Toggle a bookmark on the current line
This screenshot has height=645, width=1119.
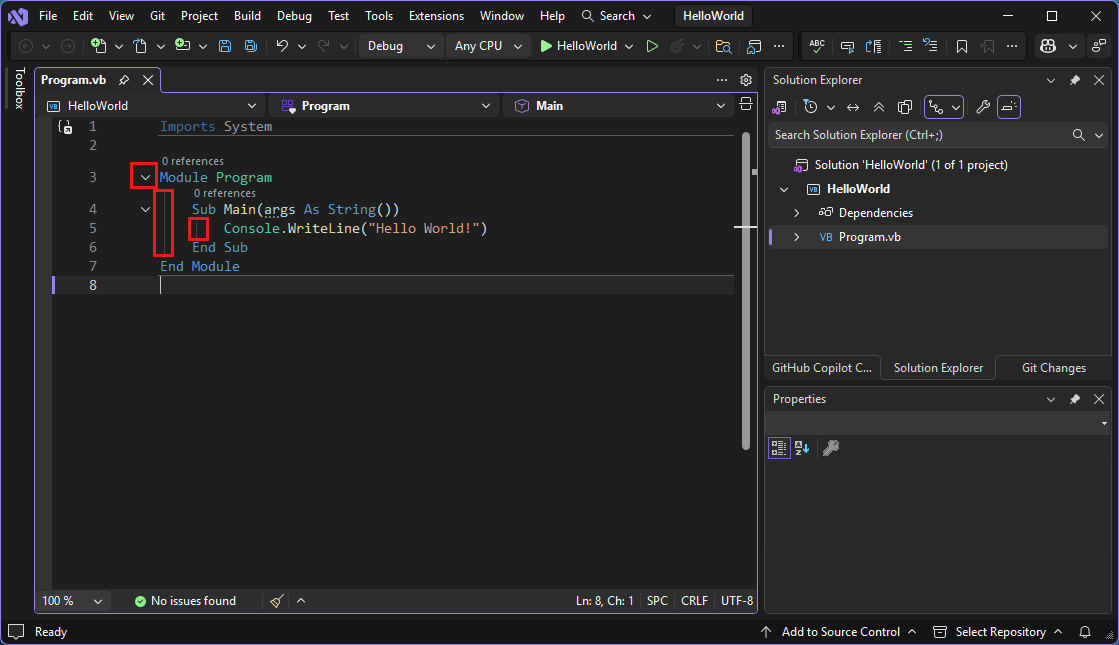961,46
